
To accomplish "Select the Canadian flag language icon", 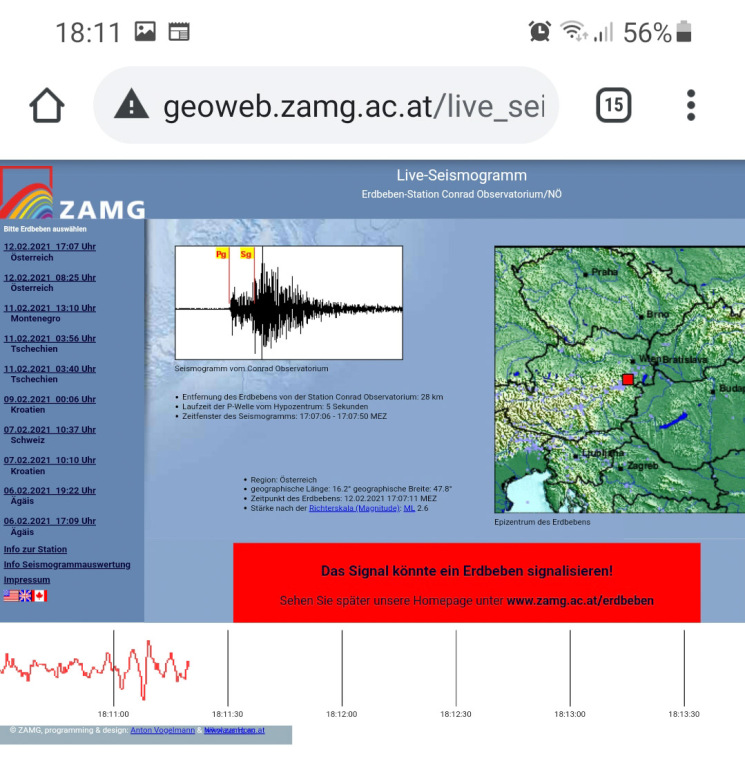I will [x=40, y=596].
